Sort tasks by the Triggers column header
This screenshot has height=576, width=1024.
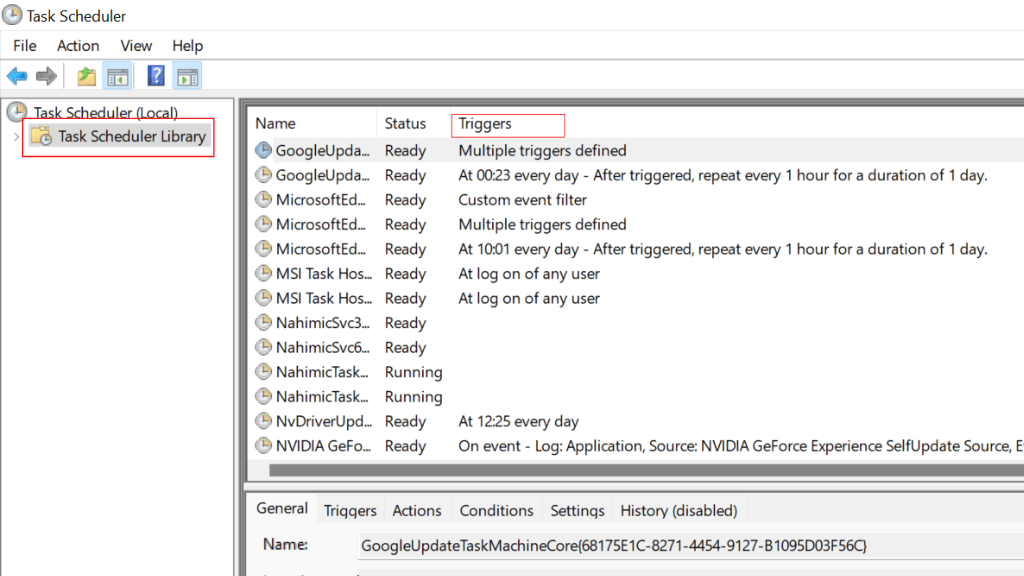(485, 124)
